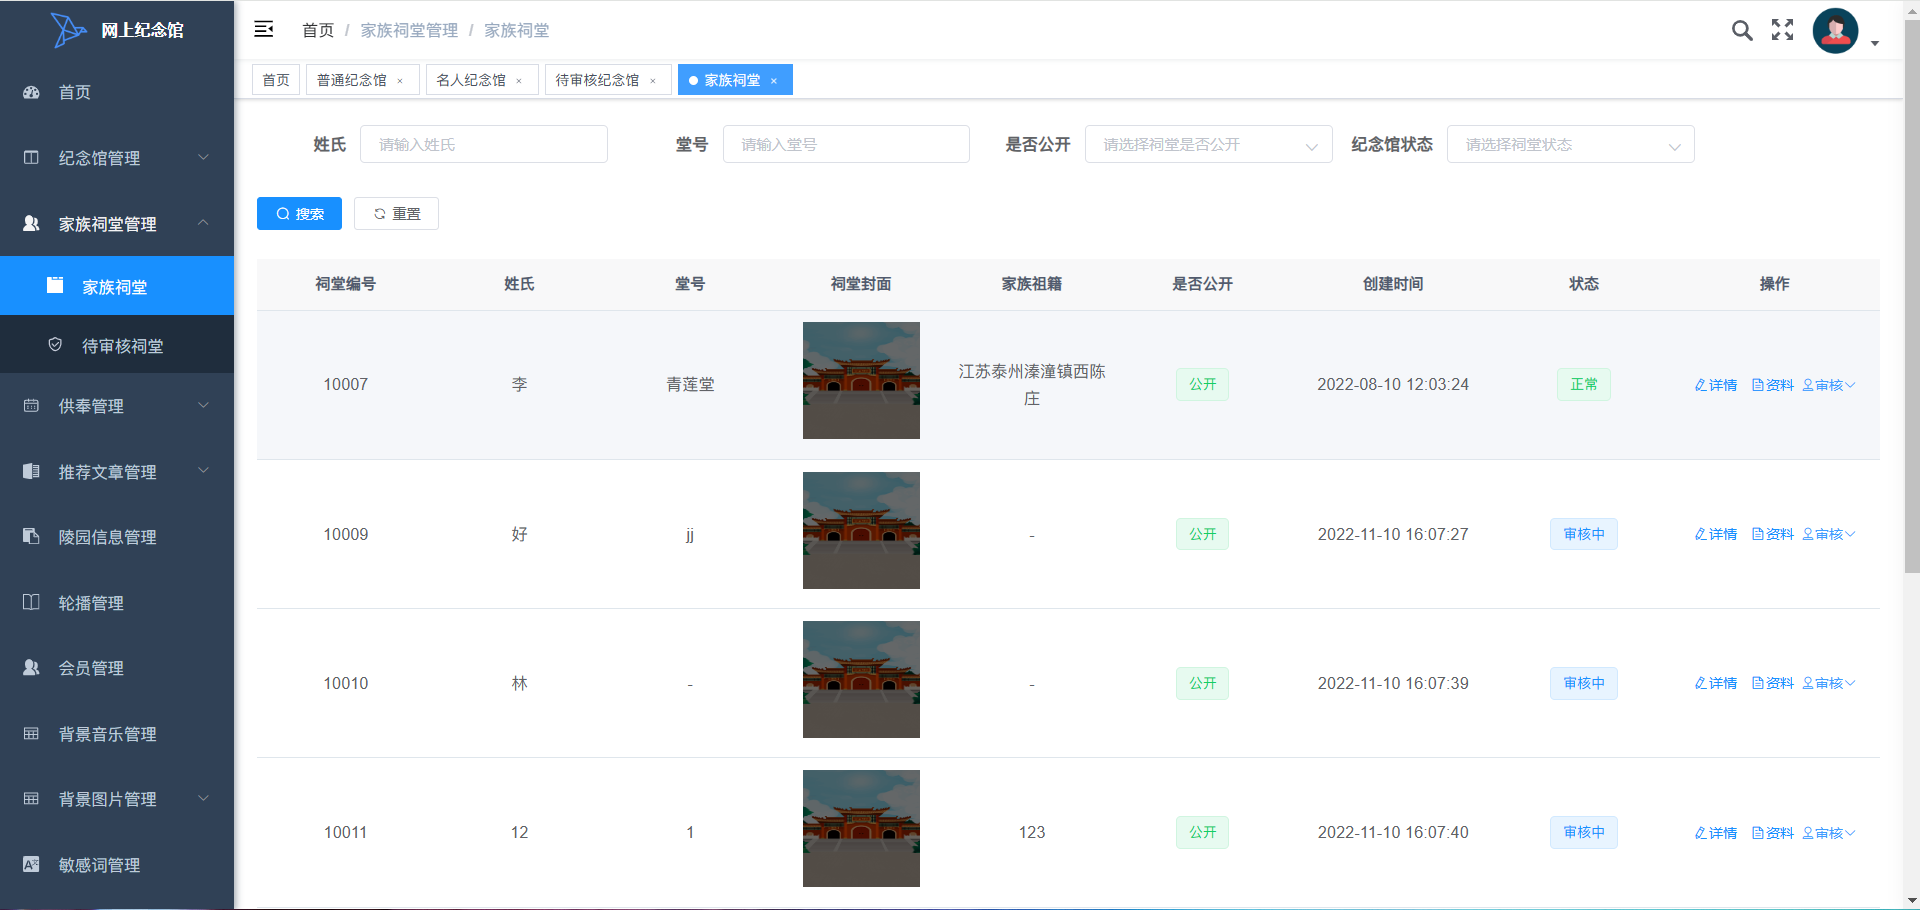Open 详情 for shrine 10011
1920x910 pixels.
click(x=1716, y=833)
